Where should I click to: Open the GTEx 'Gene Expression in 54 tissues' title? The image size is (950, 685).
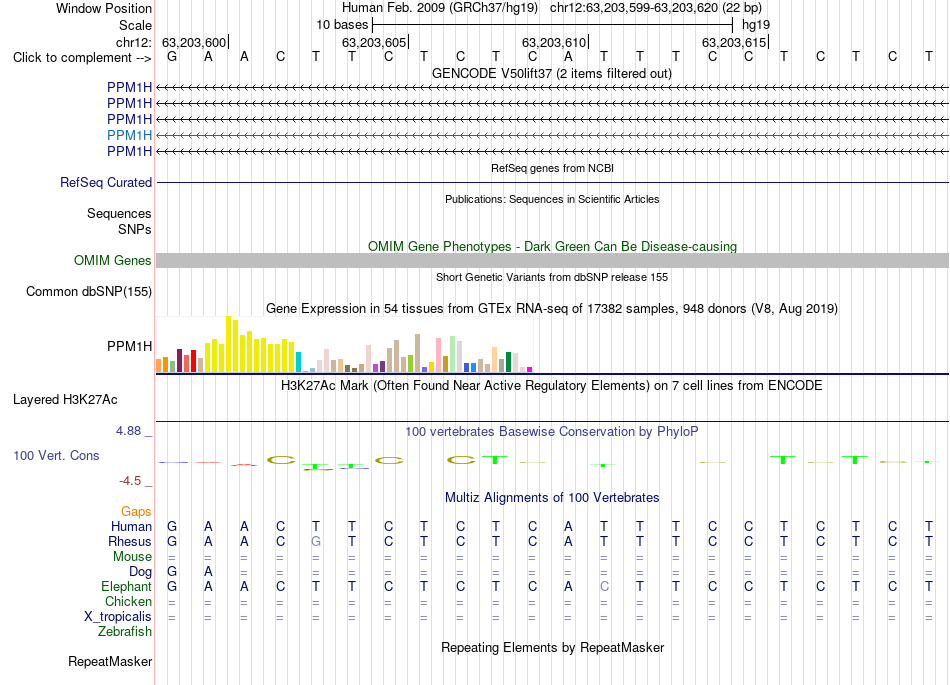552,308
